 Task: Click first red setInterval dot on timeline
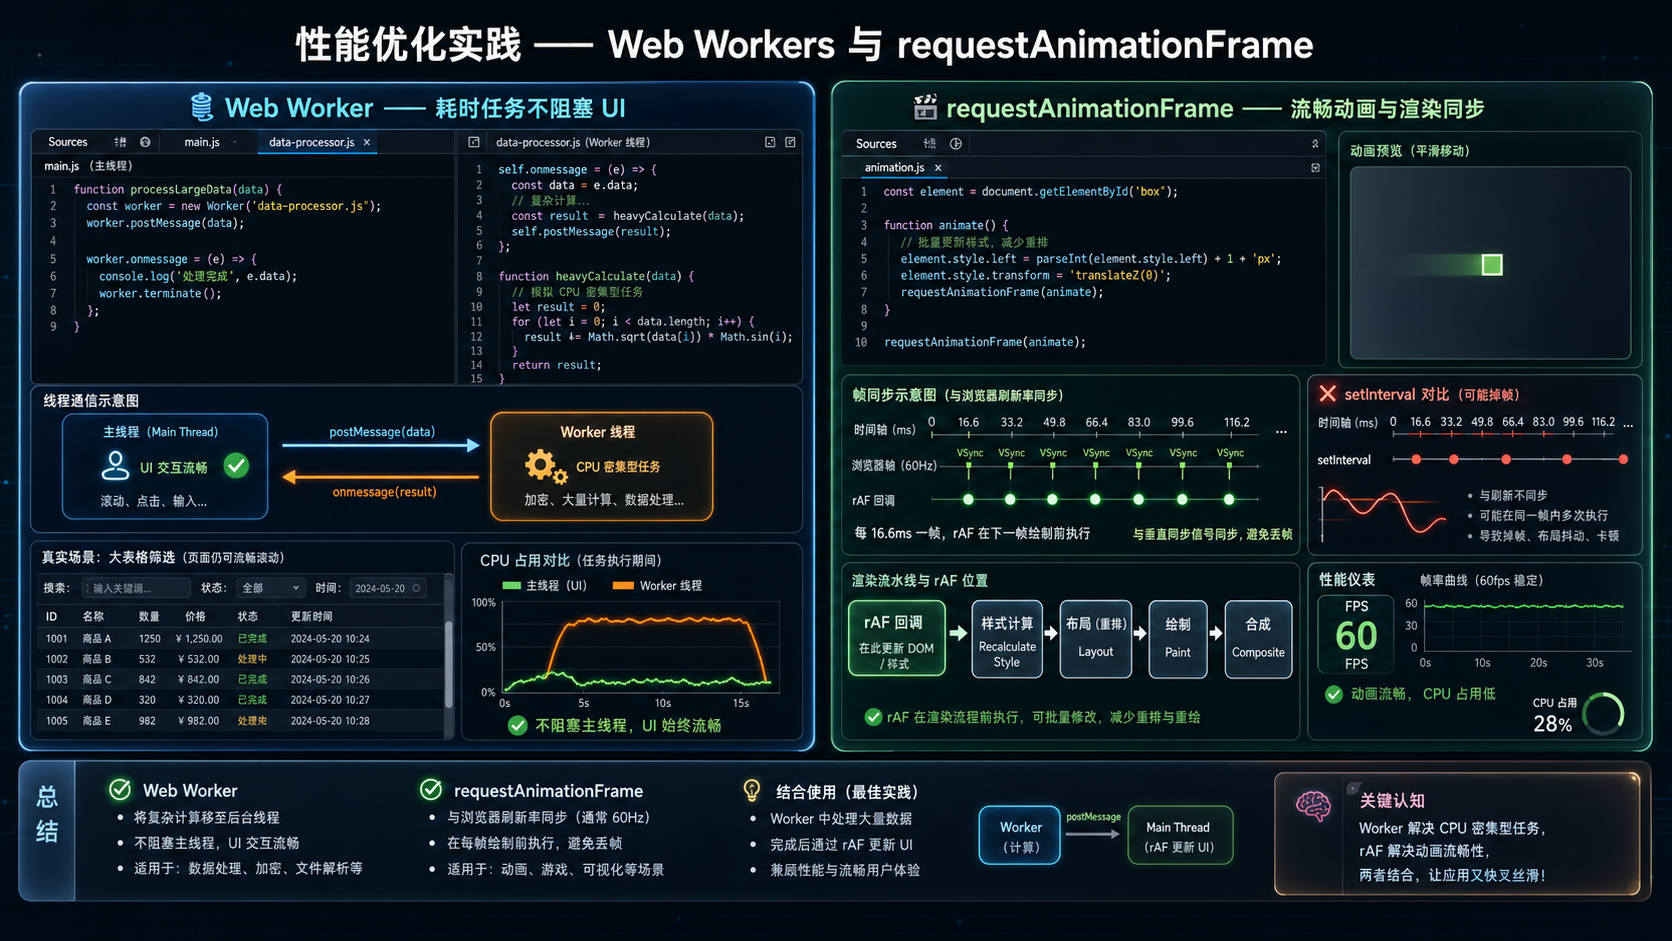click(x=1416, y=459)
